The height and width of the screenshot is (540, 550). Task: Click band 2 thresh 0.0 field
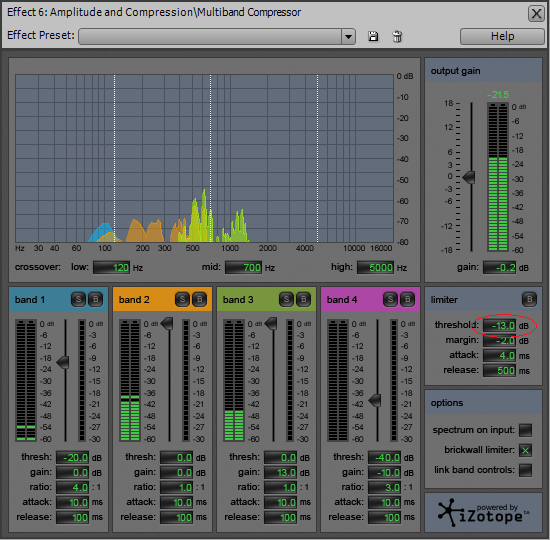tap(176, 458)
